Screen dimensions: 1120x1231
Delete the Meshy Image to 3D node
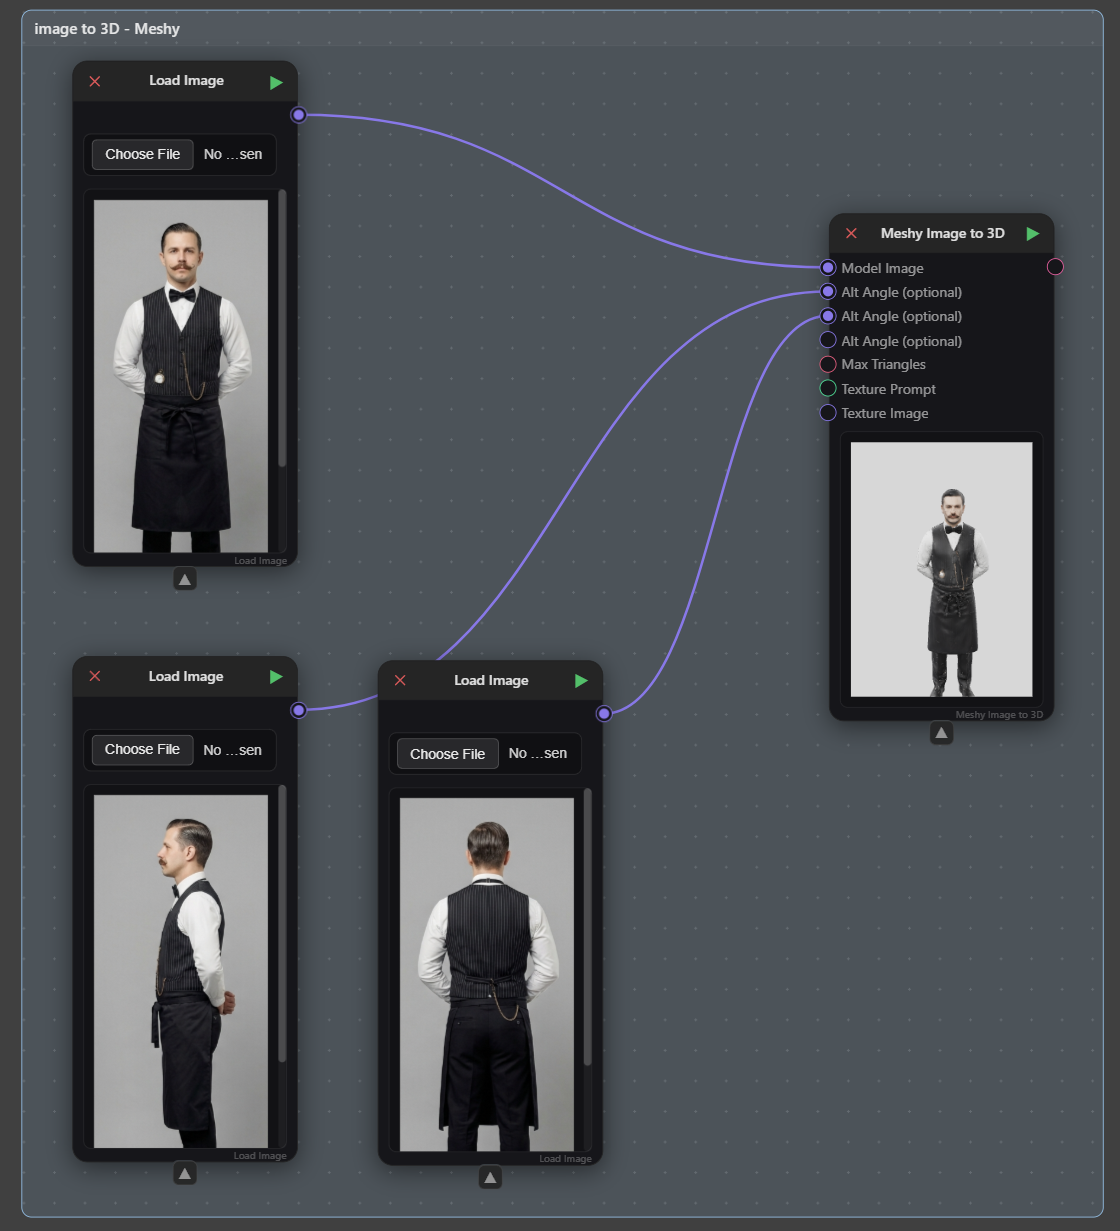pos(851,234)
